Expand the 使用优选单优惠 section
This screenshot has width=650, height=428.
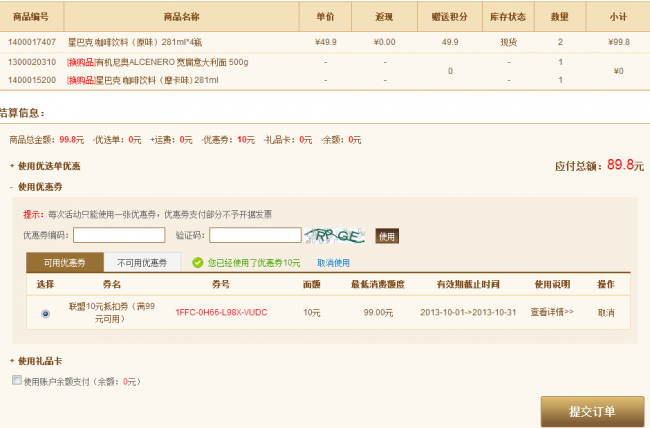coord(46,166)
